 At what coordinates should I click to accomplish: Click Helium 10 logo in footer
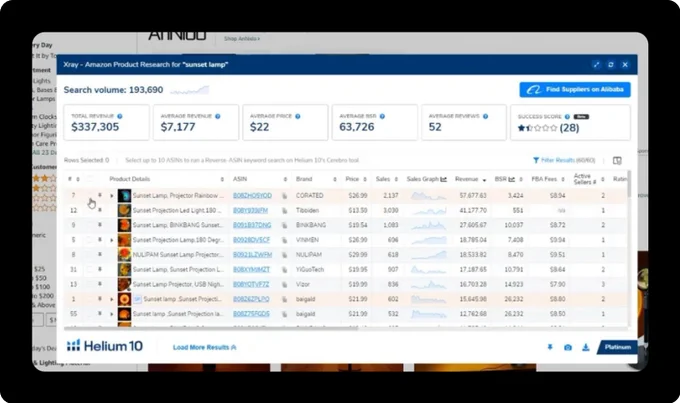(105, 346)
